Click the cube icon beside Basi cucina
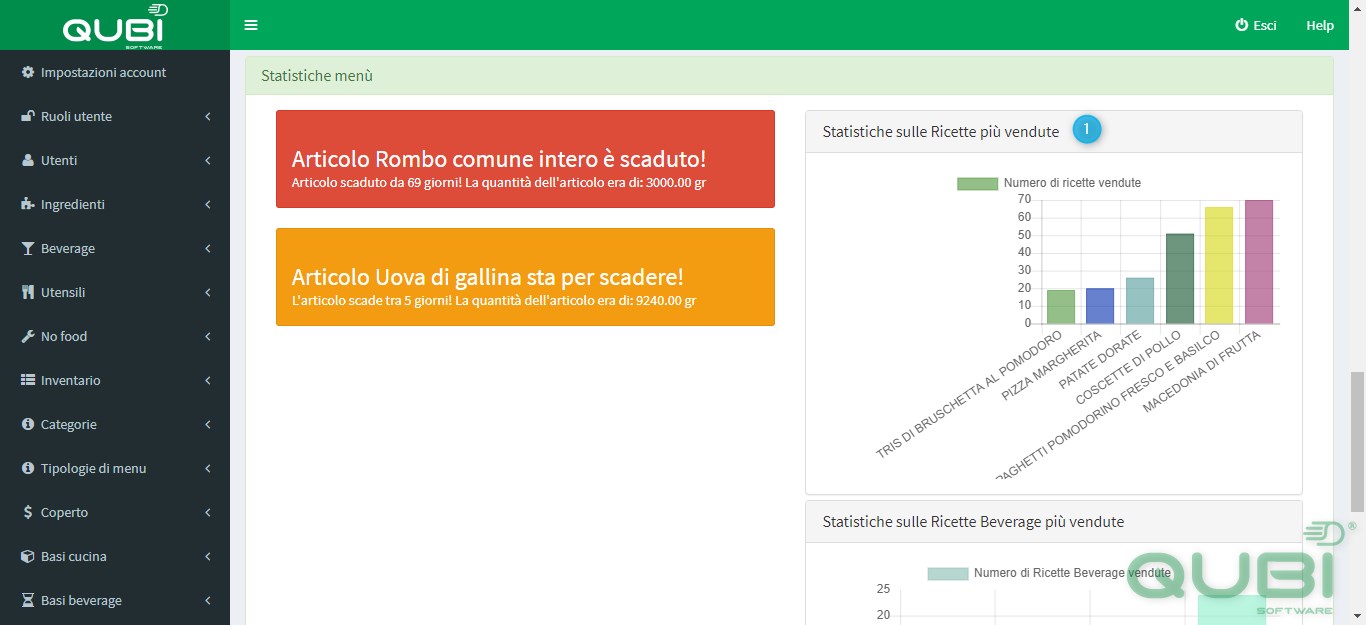Screen dimensions: 1366x625 28,557
